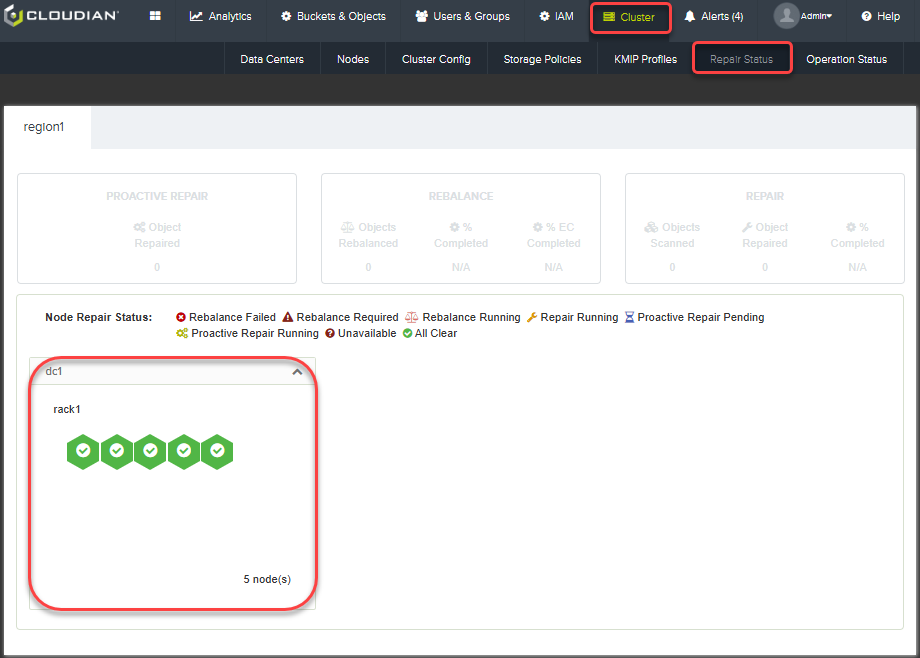The width and height of the screenshot is (920, 658).
Task: Open the Admin dropdown menu
Action: [817, 16]
